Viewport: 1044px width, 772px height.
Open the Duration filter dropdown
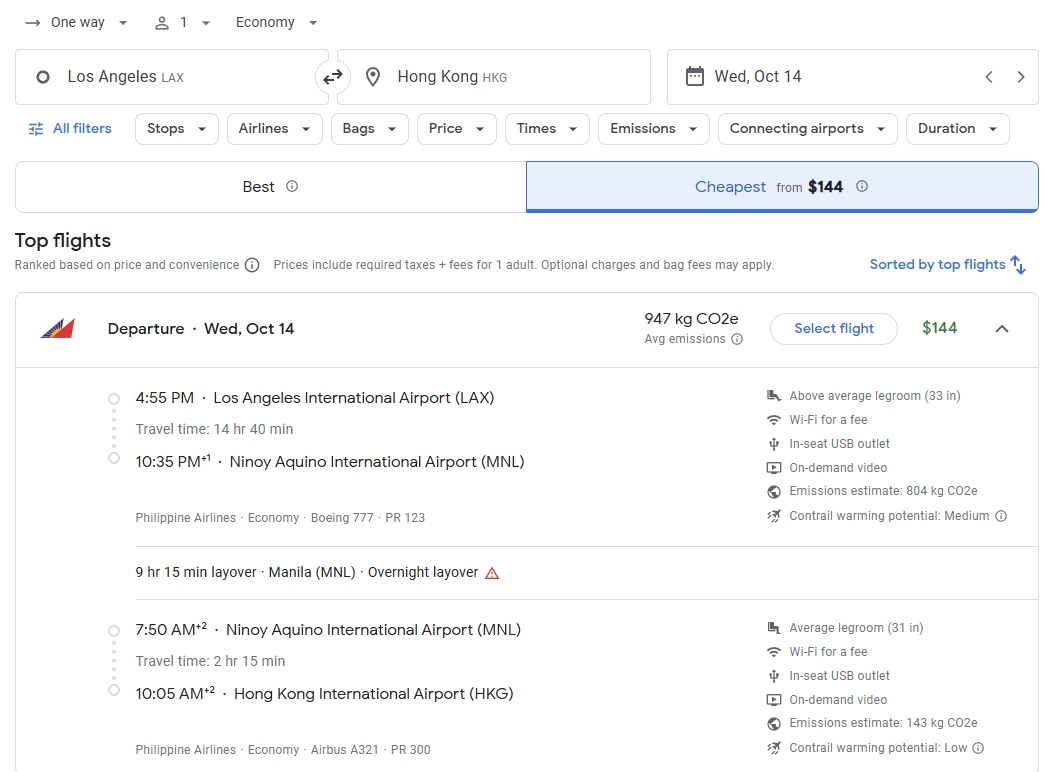tap(957, 129)
